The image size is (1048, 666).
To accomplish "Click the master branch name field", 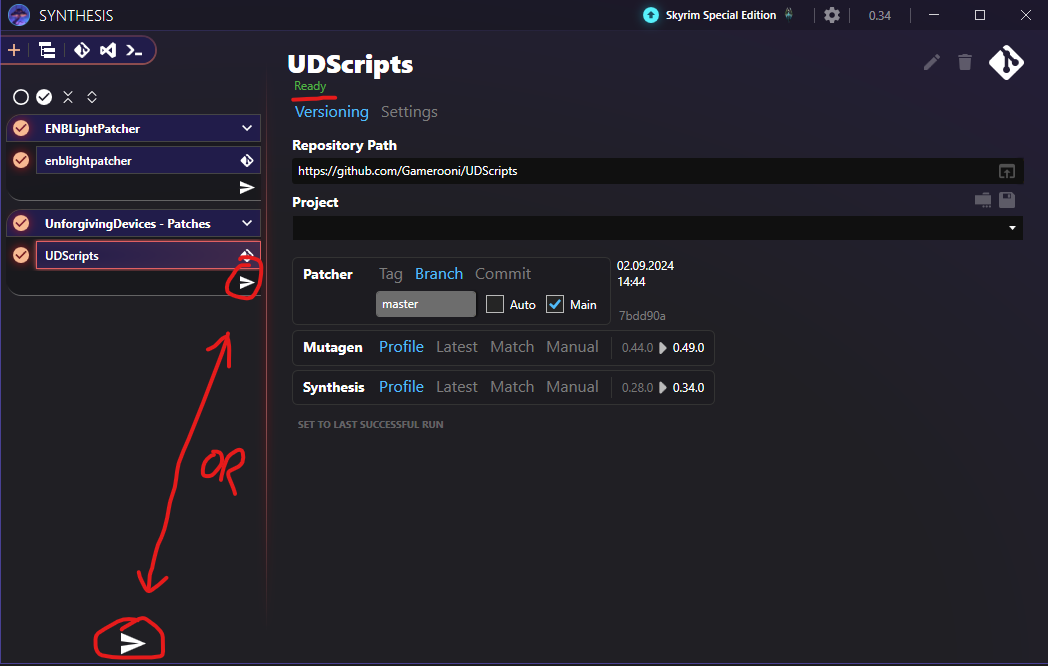I will [426, 304].
